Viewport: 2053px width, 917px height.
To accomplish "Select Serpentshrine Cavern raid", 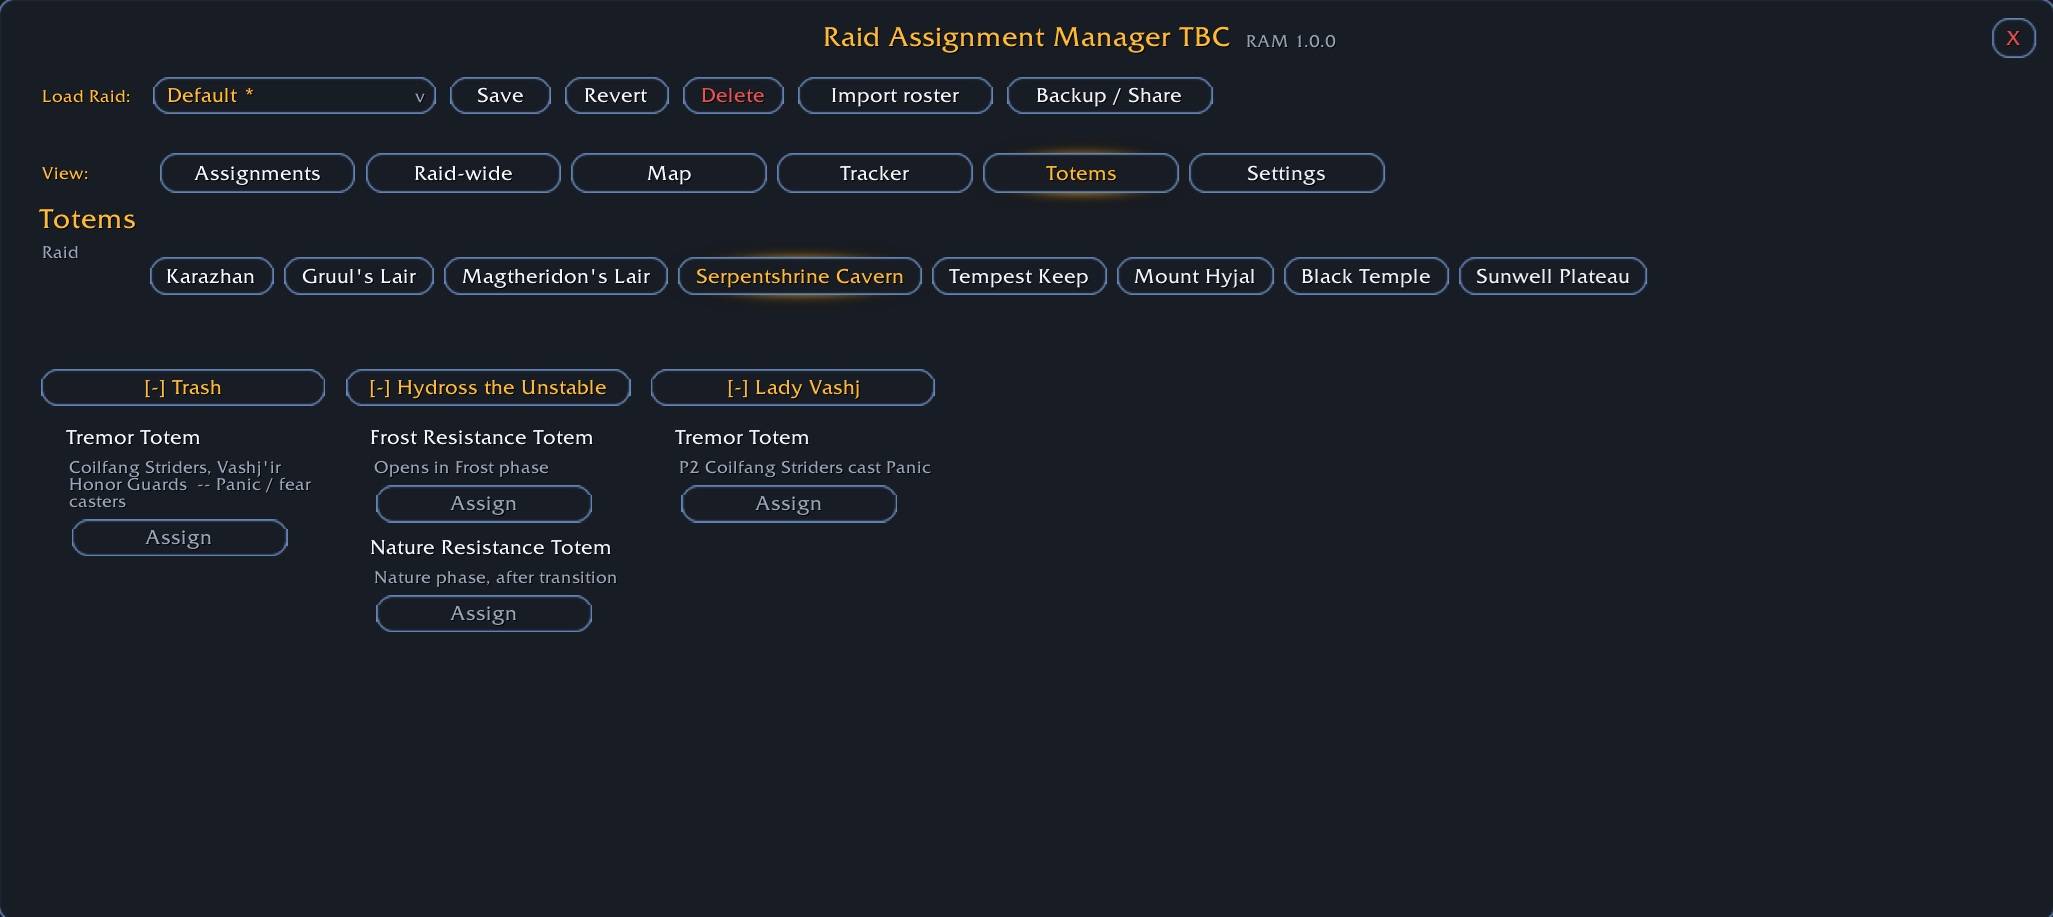I will pos(800,276).
